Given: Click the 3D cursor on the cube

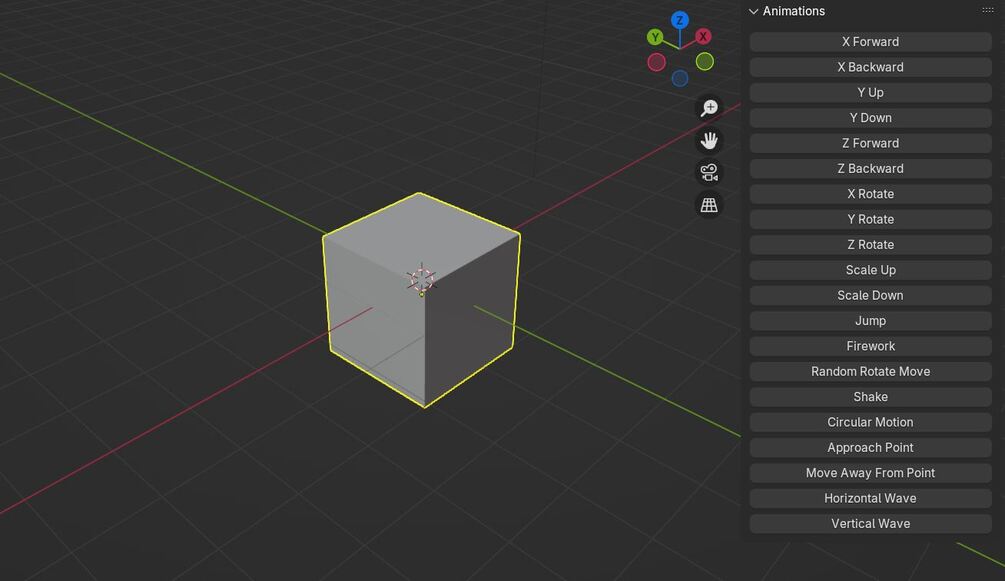Looking at the screenshot, I should point(421,280).
